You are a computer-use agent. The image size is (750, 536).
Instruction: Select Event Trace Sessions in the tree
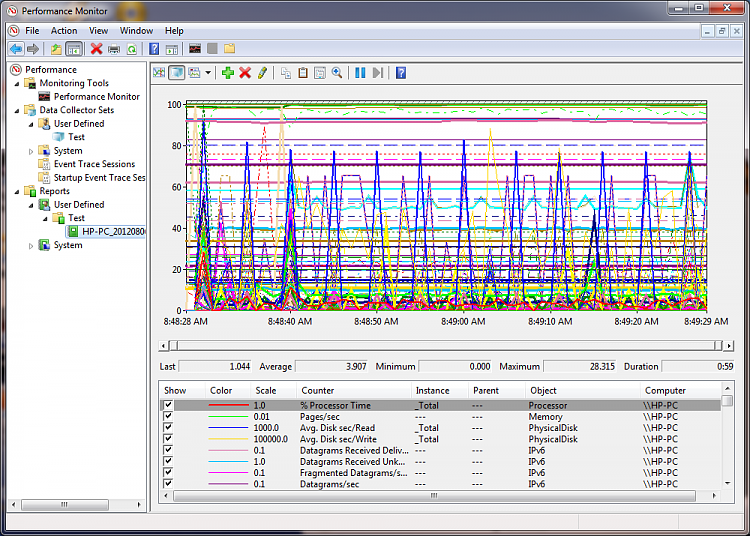click(x=94, y=164)
